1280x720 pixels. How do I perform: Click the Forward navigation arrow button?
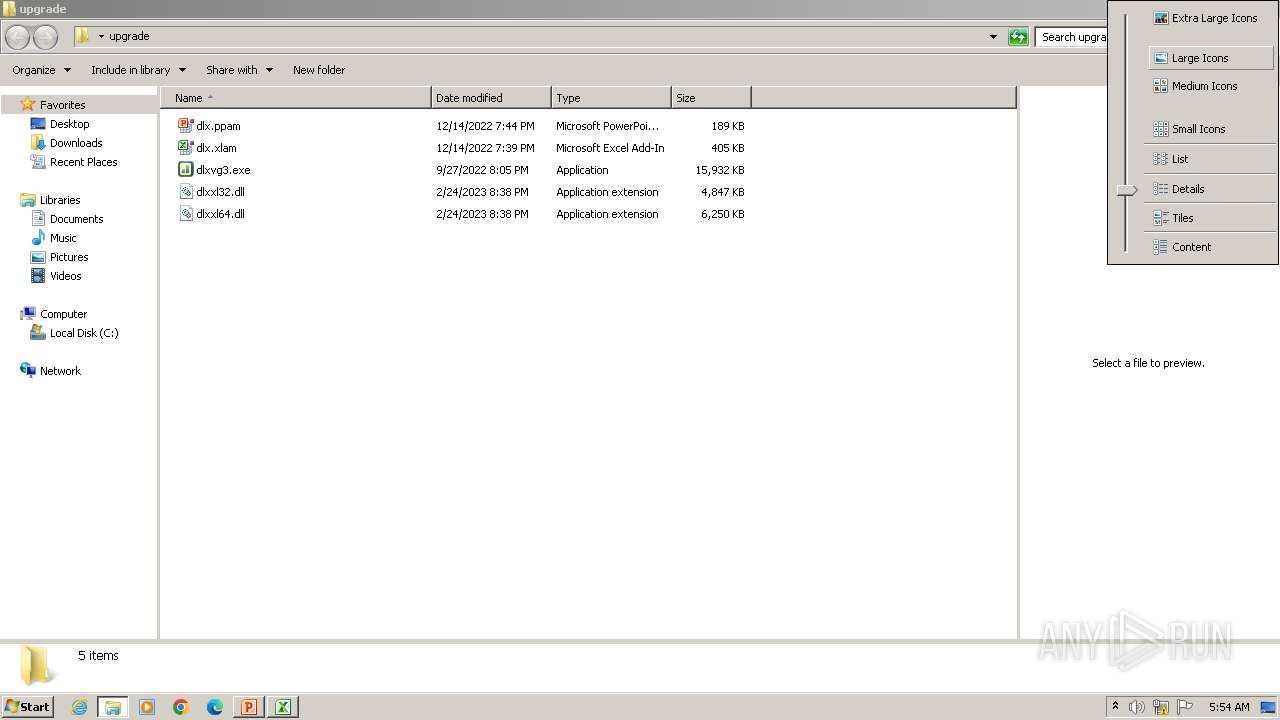point(46,37)
